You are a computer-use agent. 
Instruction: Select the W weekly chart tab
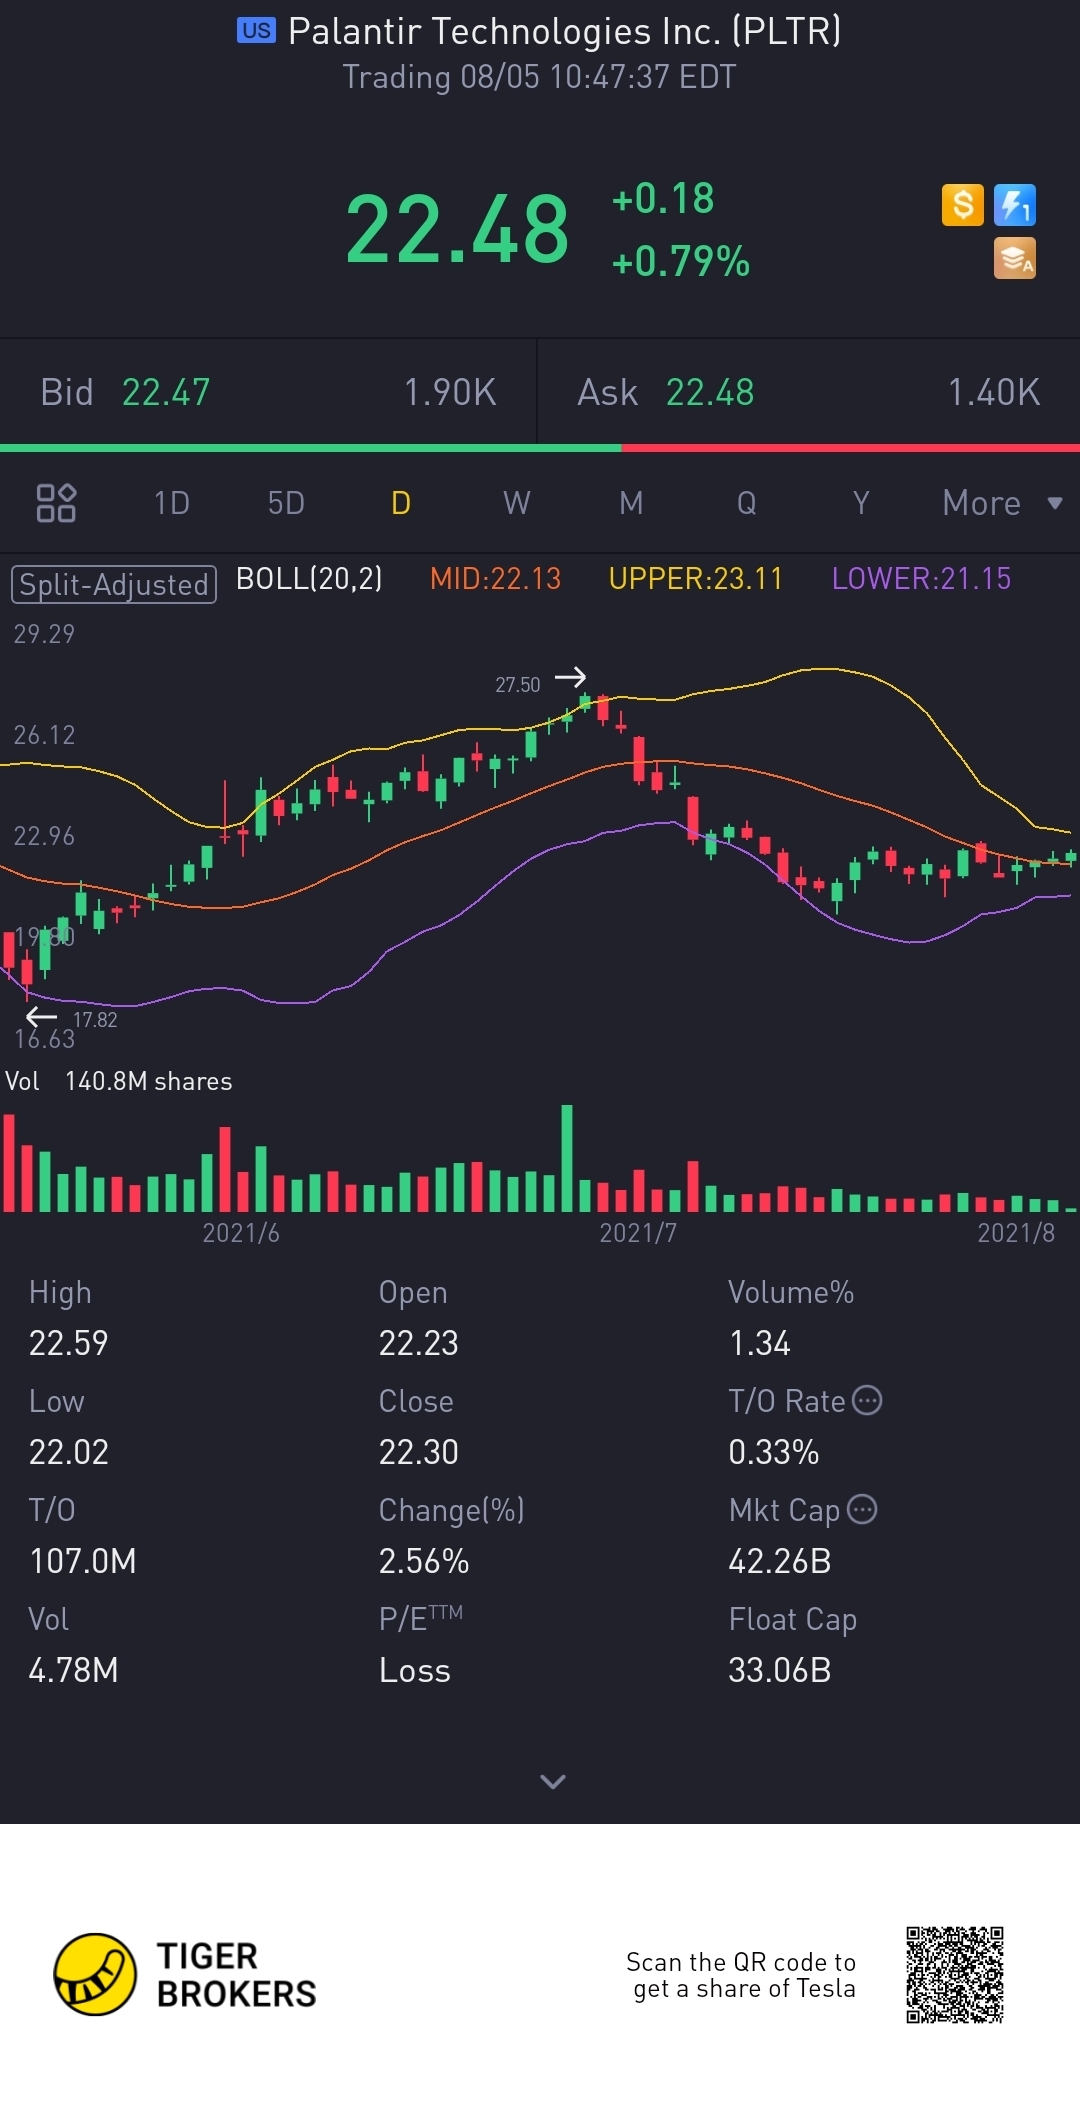(516, 503)
